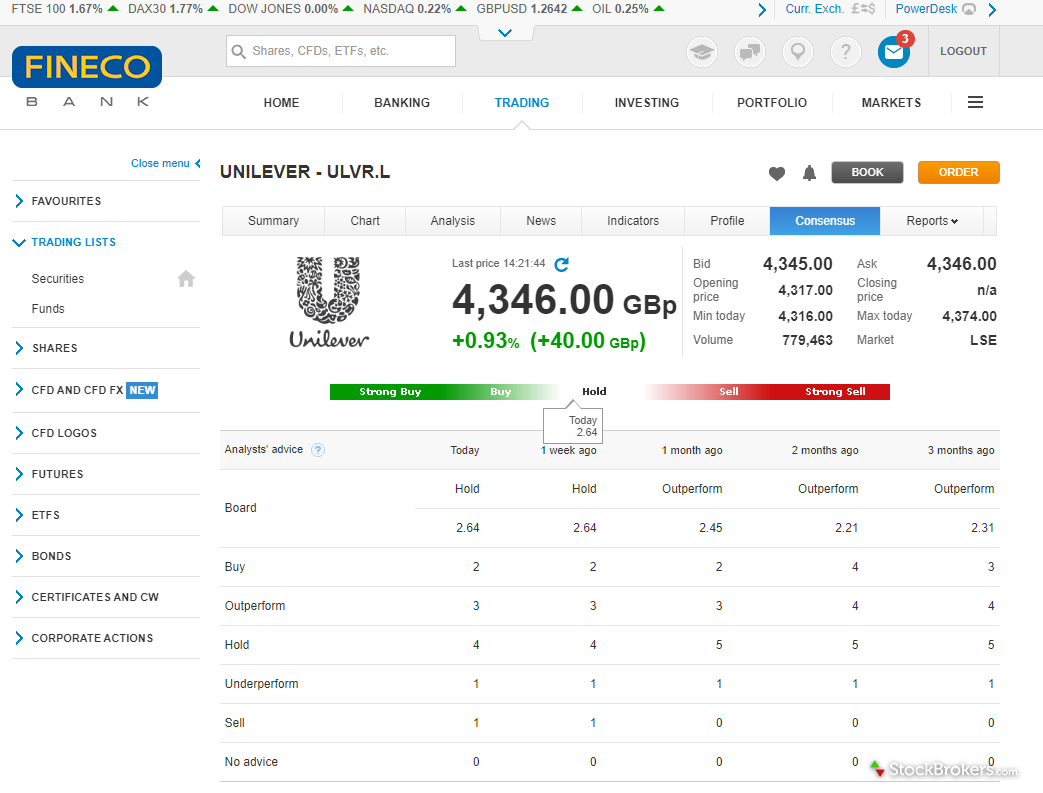The height and width of the screenshot is (793, 1043).
Task: Click the location pin icon
Action: click(x=798, y=51)
